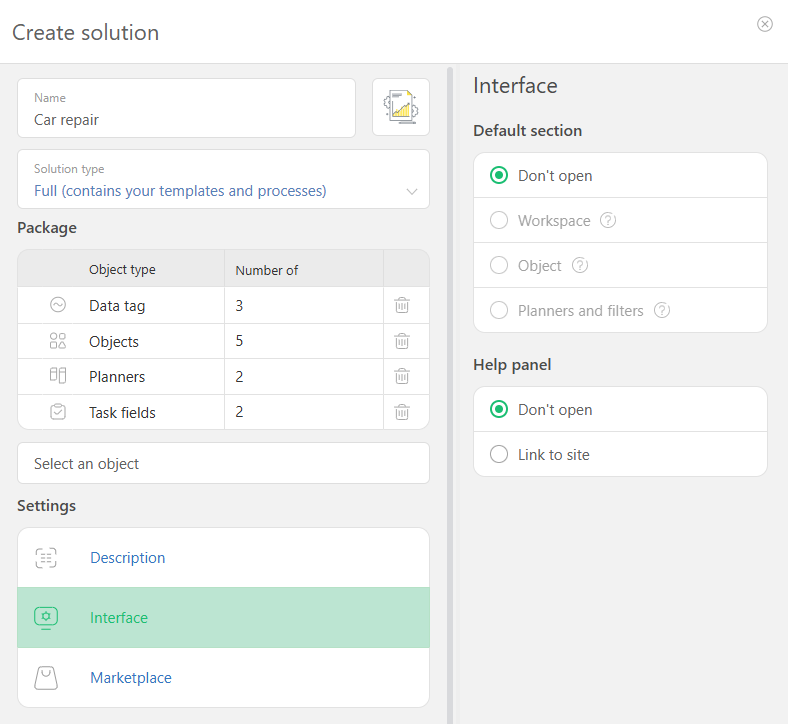Image resolution: width=788 pixels, height=724 pixels.
Task: Choose Link to site for Help panel
Action: click(x=499, y=454)
